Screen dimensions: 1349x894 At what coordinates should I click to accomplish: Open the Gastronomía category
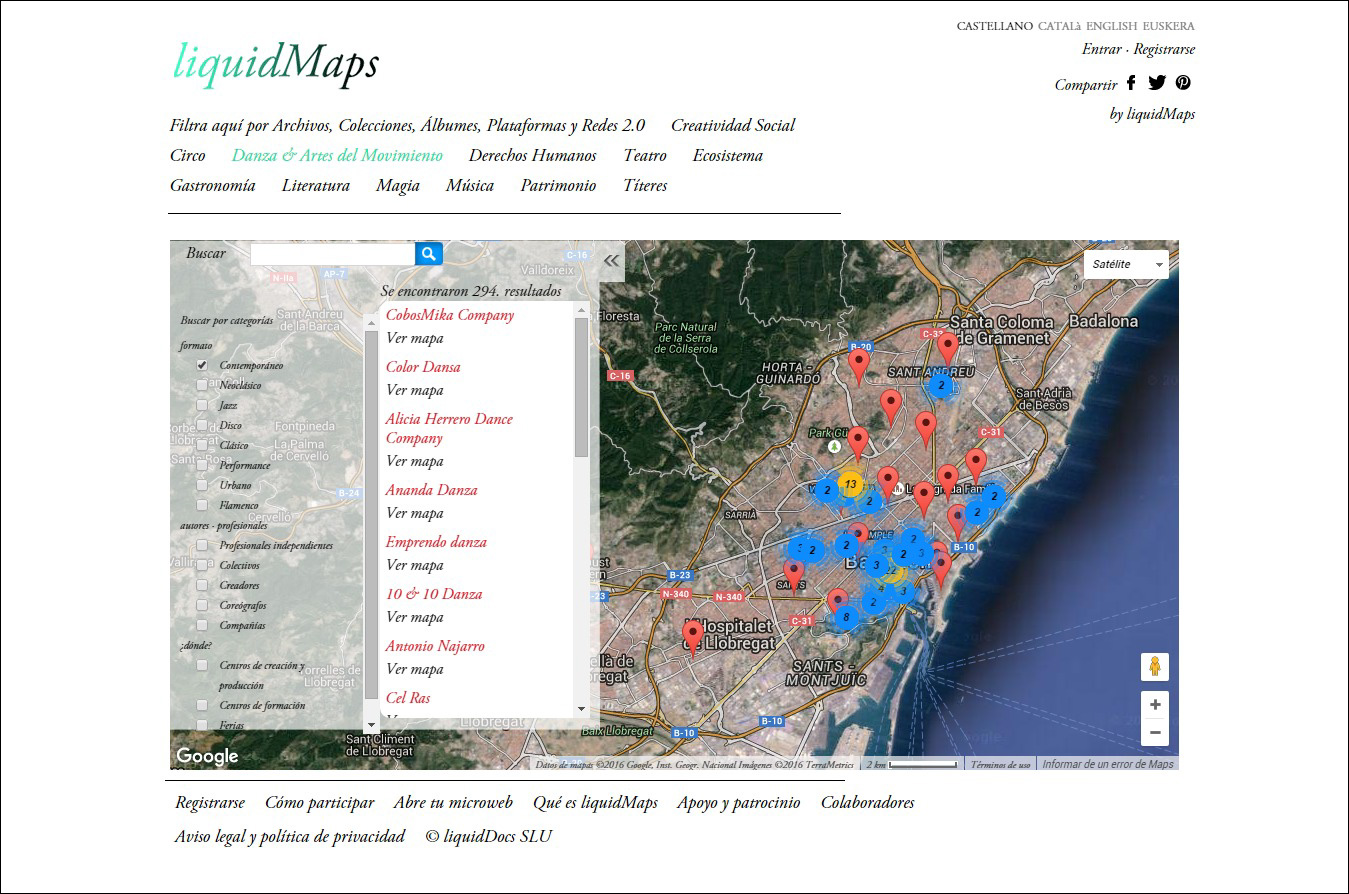pyautogui.click(x=213, y=185)
